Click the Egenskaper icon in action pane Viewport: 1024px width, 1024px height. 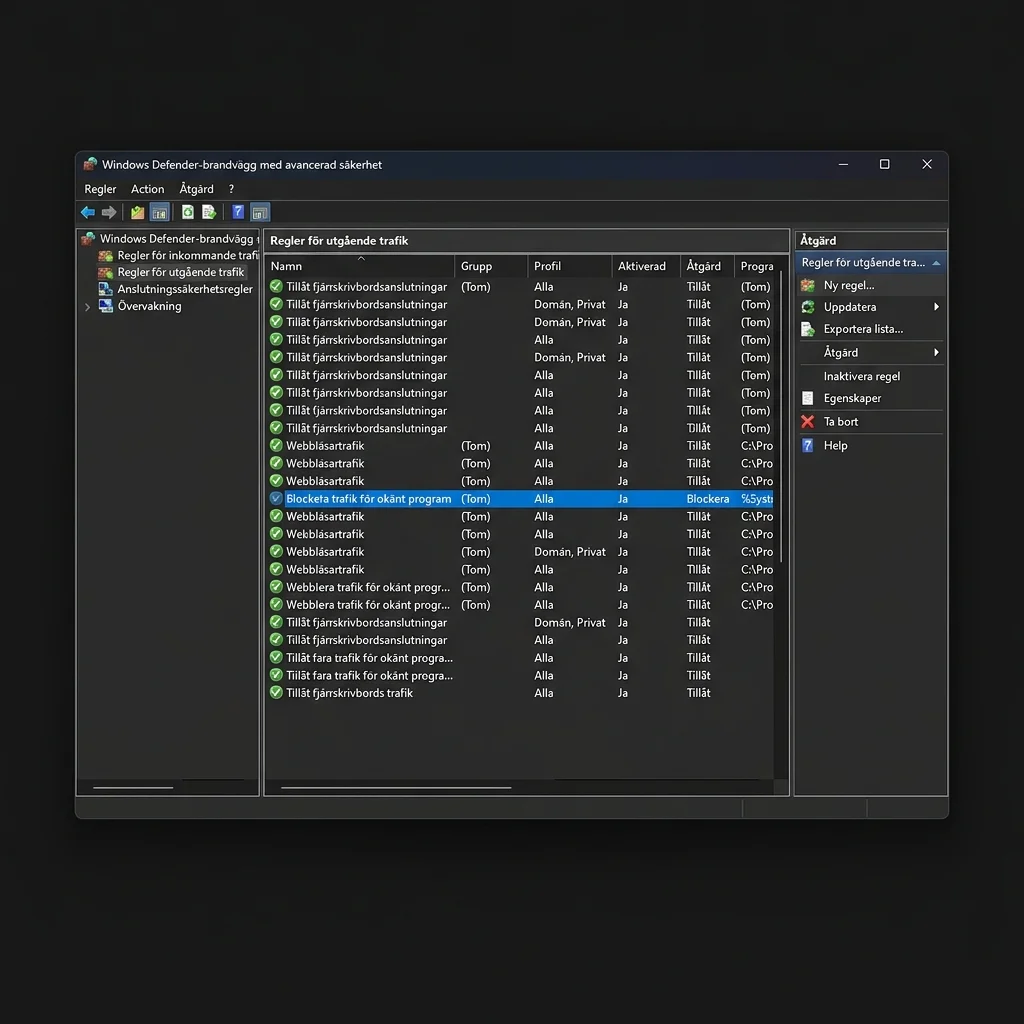(808, 398)
